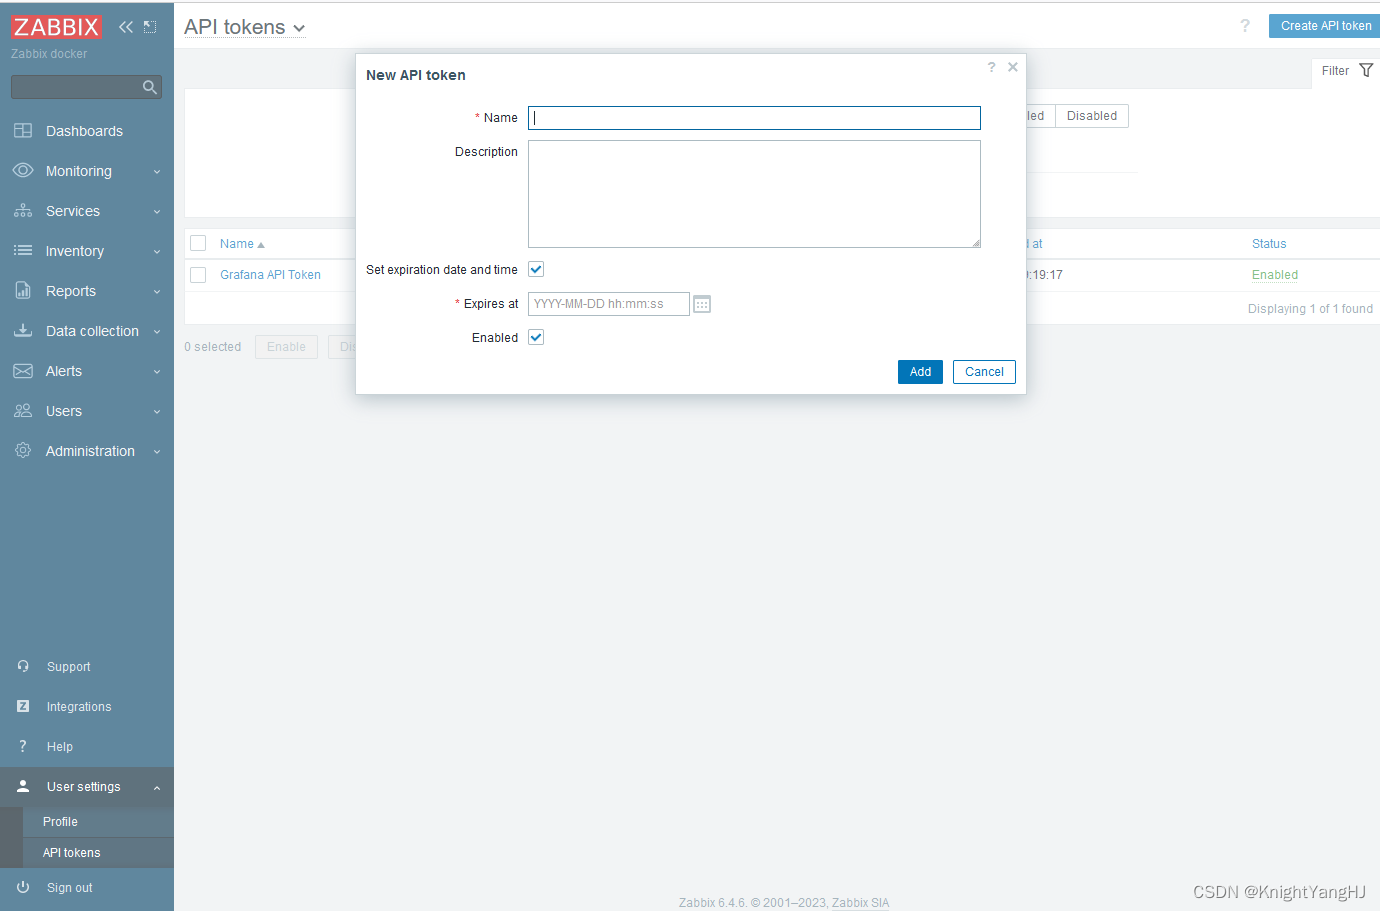Click the sidebar hide/kiosk icon

[150, 27]
